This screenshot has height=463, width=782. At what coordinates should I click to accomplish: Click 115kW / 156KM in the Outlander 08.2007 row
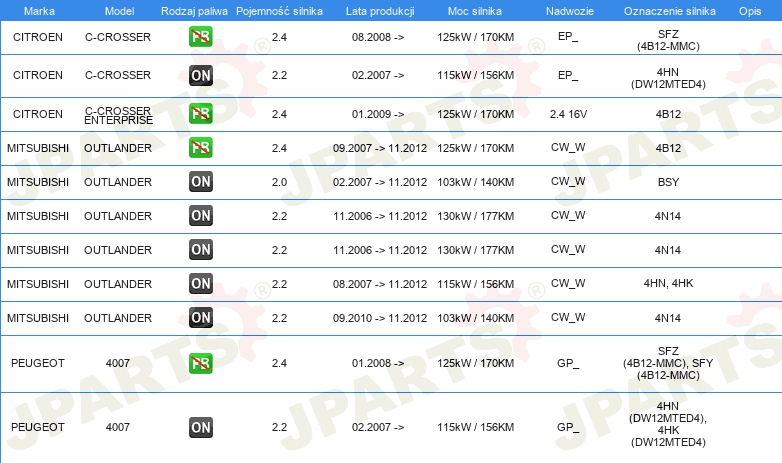click(x=476, y=284)
